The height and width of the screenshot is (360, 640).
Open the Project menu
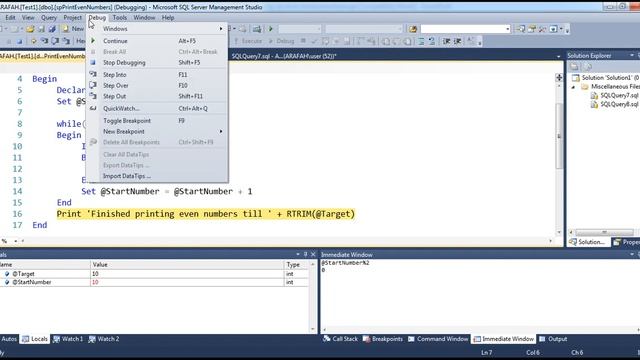(x=72, y=18)
